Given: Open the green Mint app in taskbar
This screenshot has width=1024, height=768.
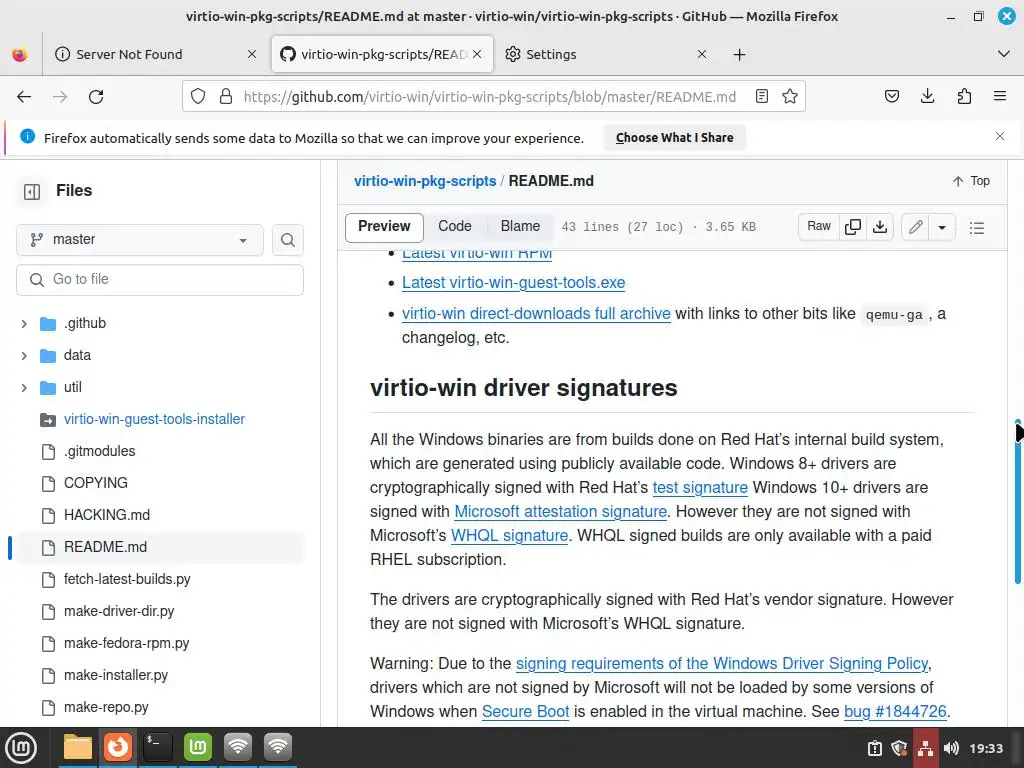Looking at the screenshot, I should pyautogui.click(x=198, y=747).
